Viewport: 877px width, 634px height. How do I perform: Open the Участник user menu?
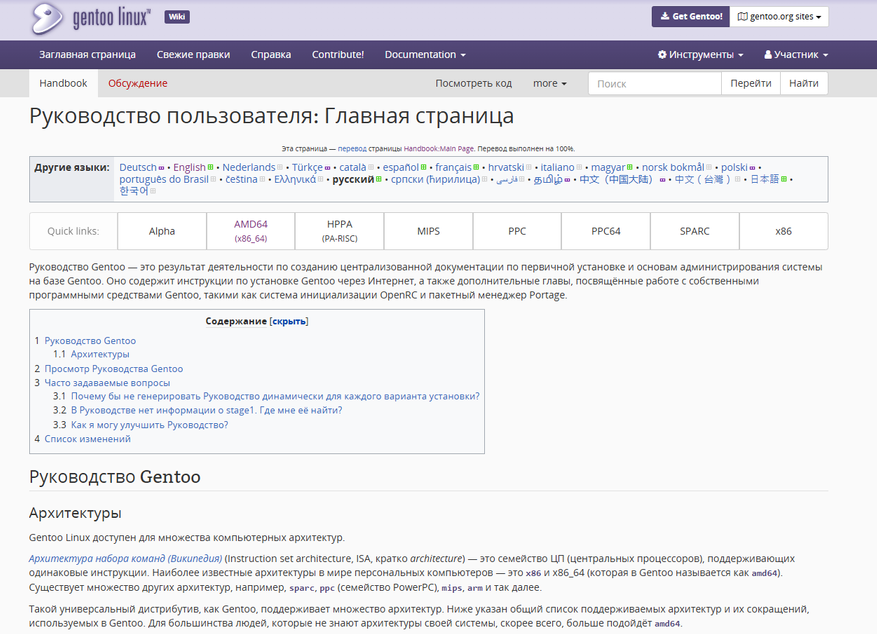click(x=795, y=55)
